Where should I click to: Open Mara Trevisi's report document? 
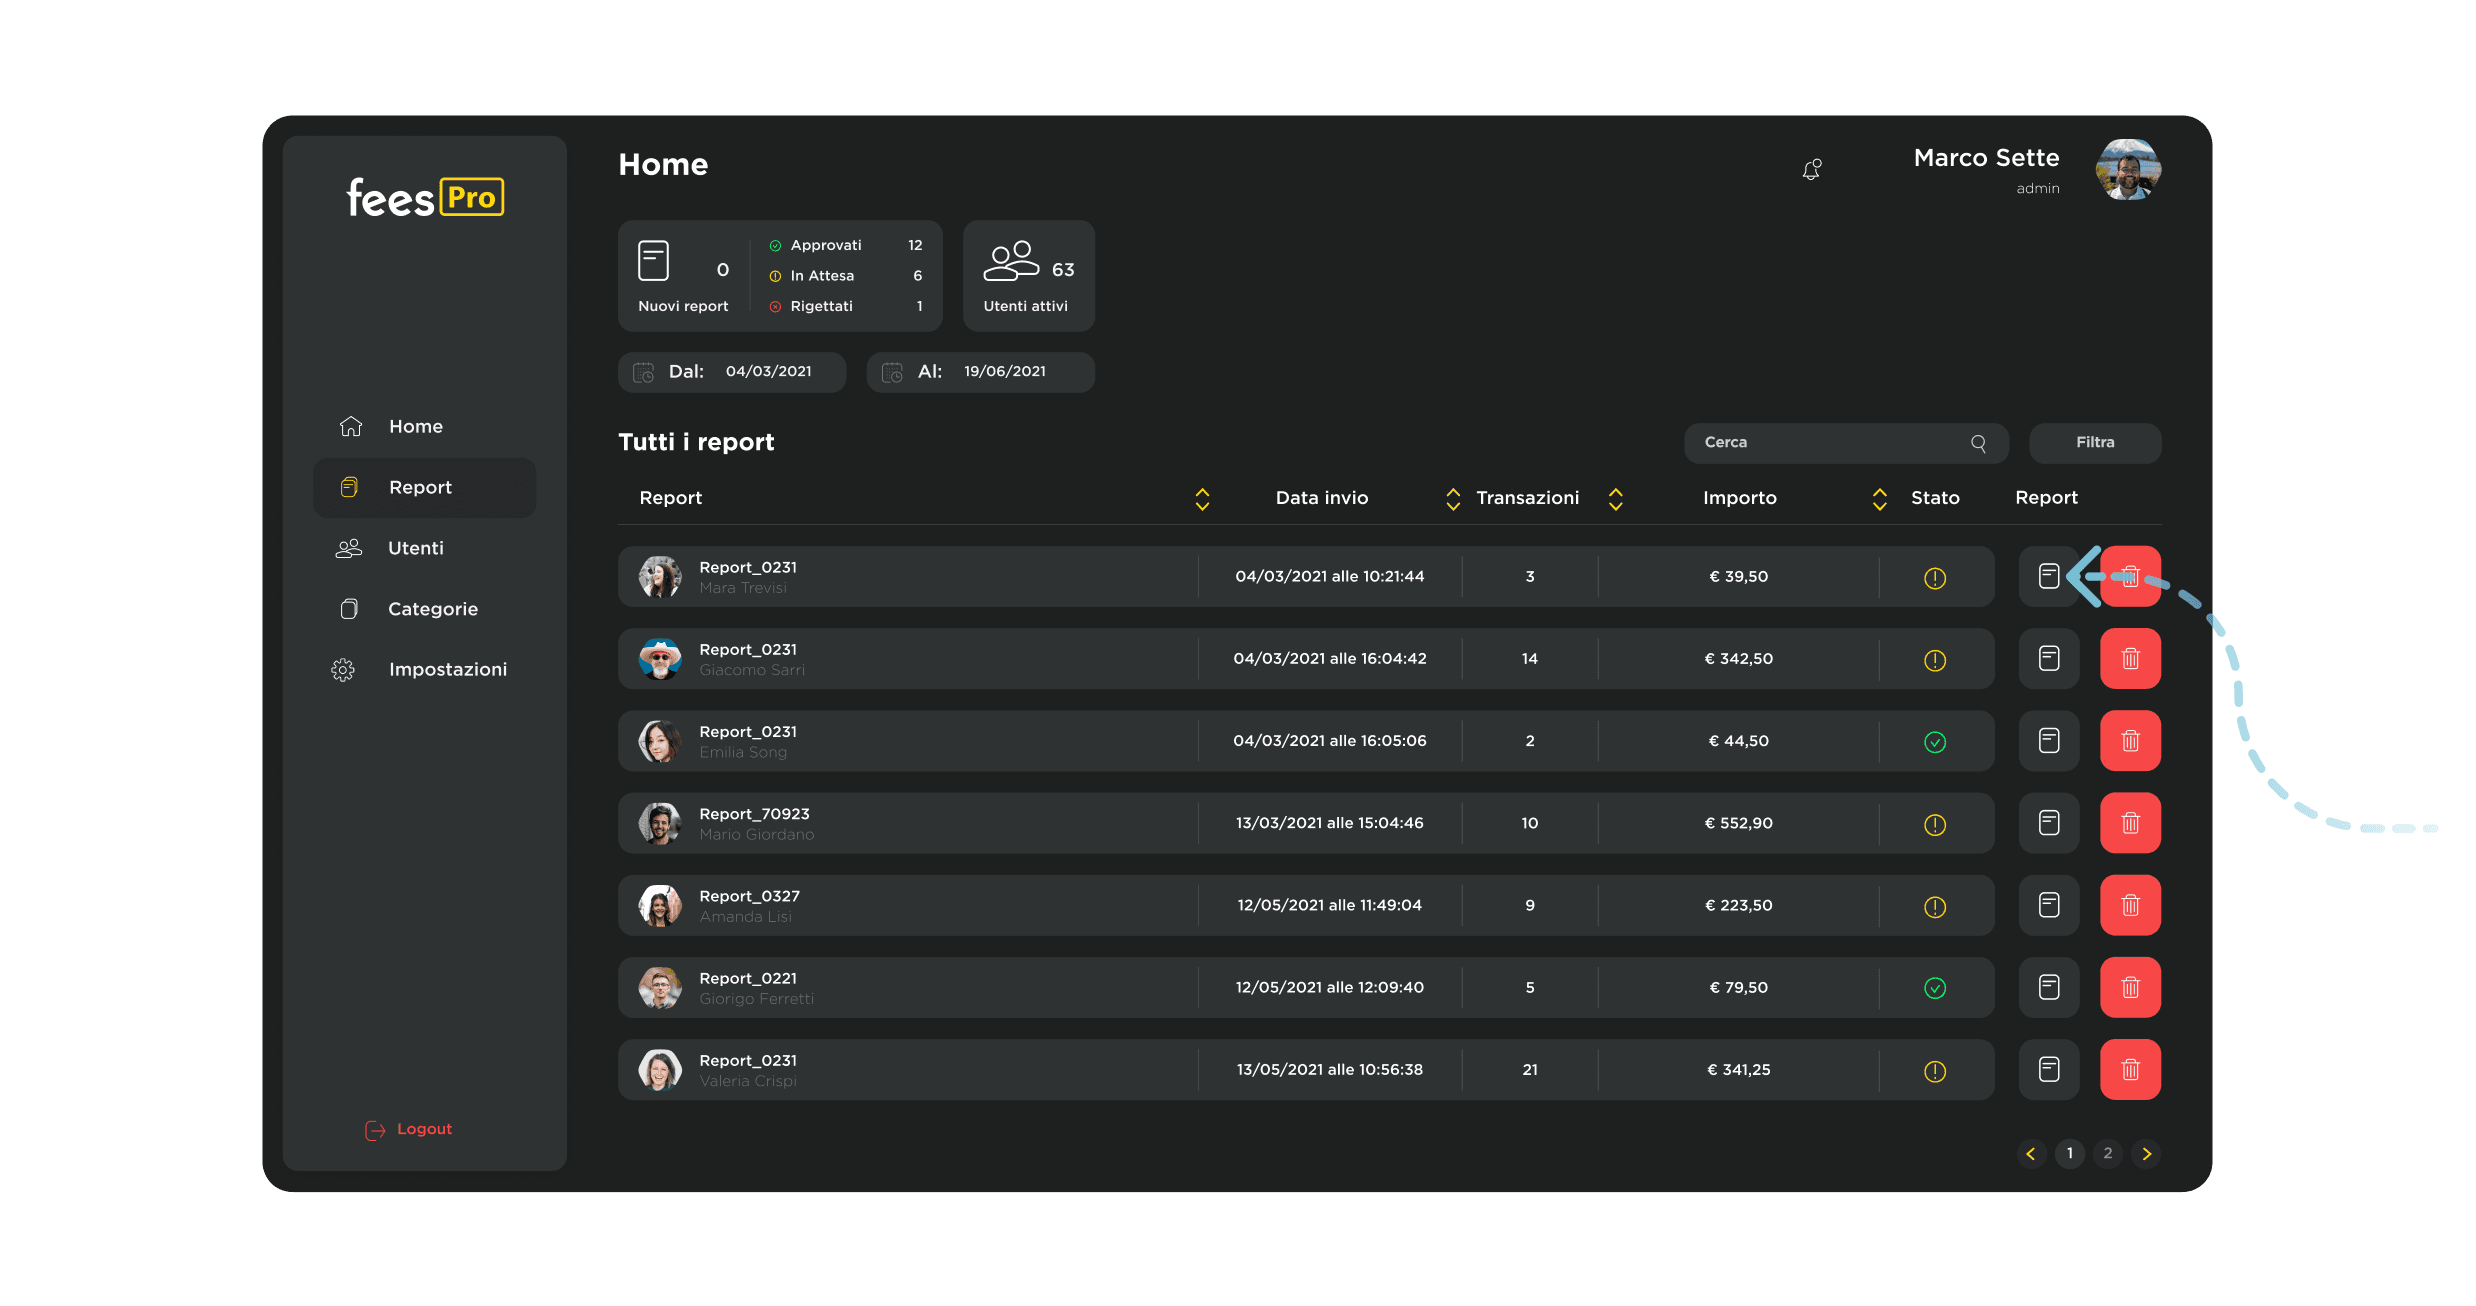tap(2048, 576)
